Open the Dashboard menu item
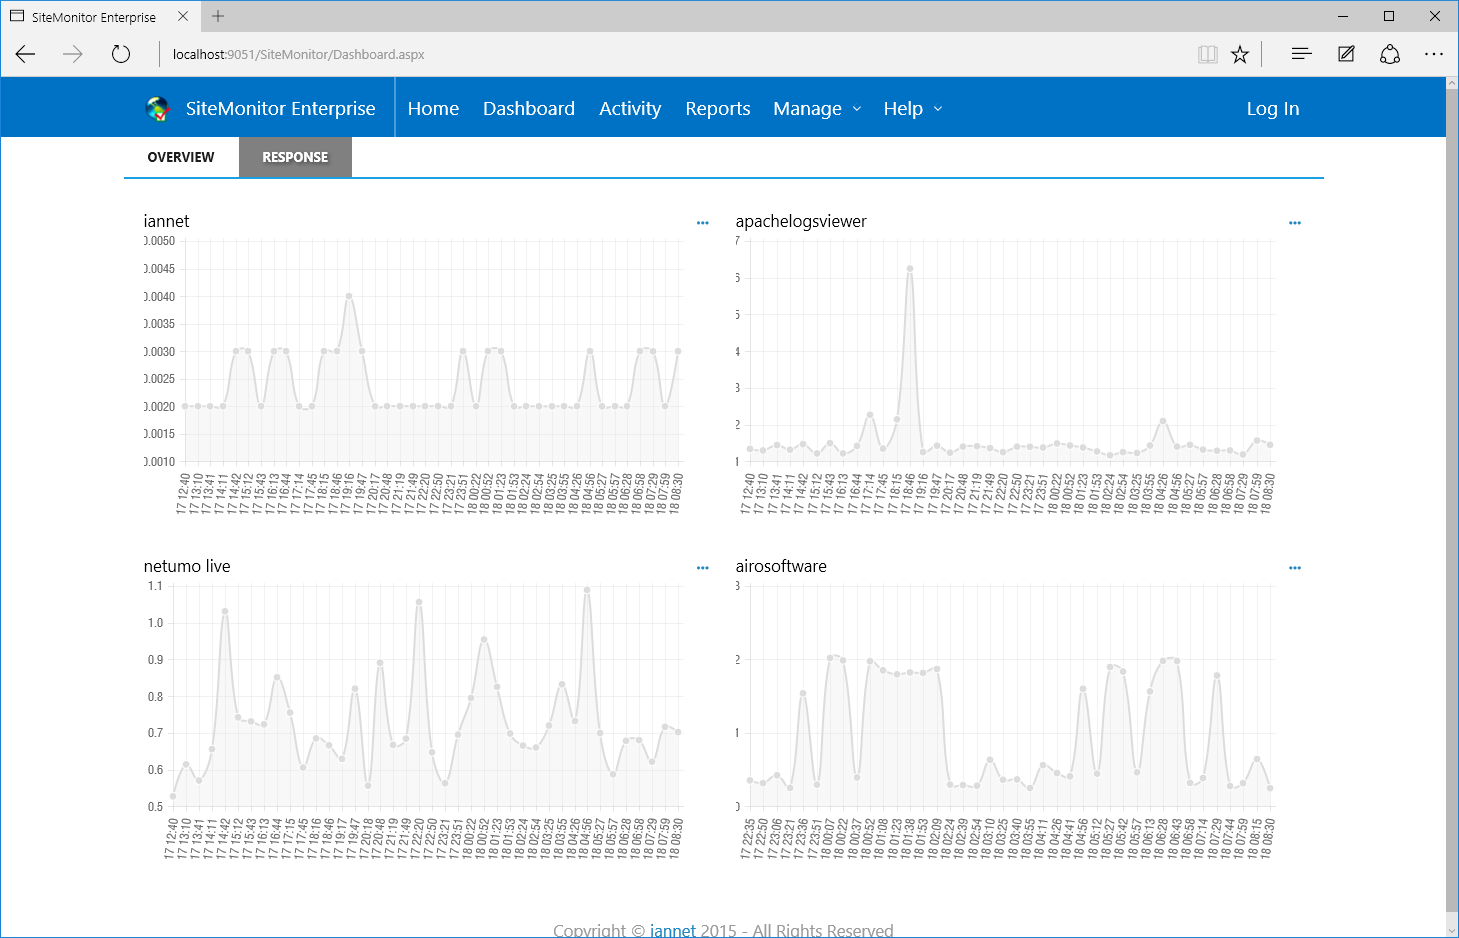 (529, 109)
